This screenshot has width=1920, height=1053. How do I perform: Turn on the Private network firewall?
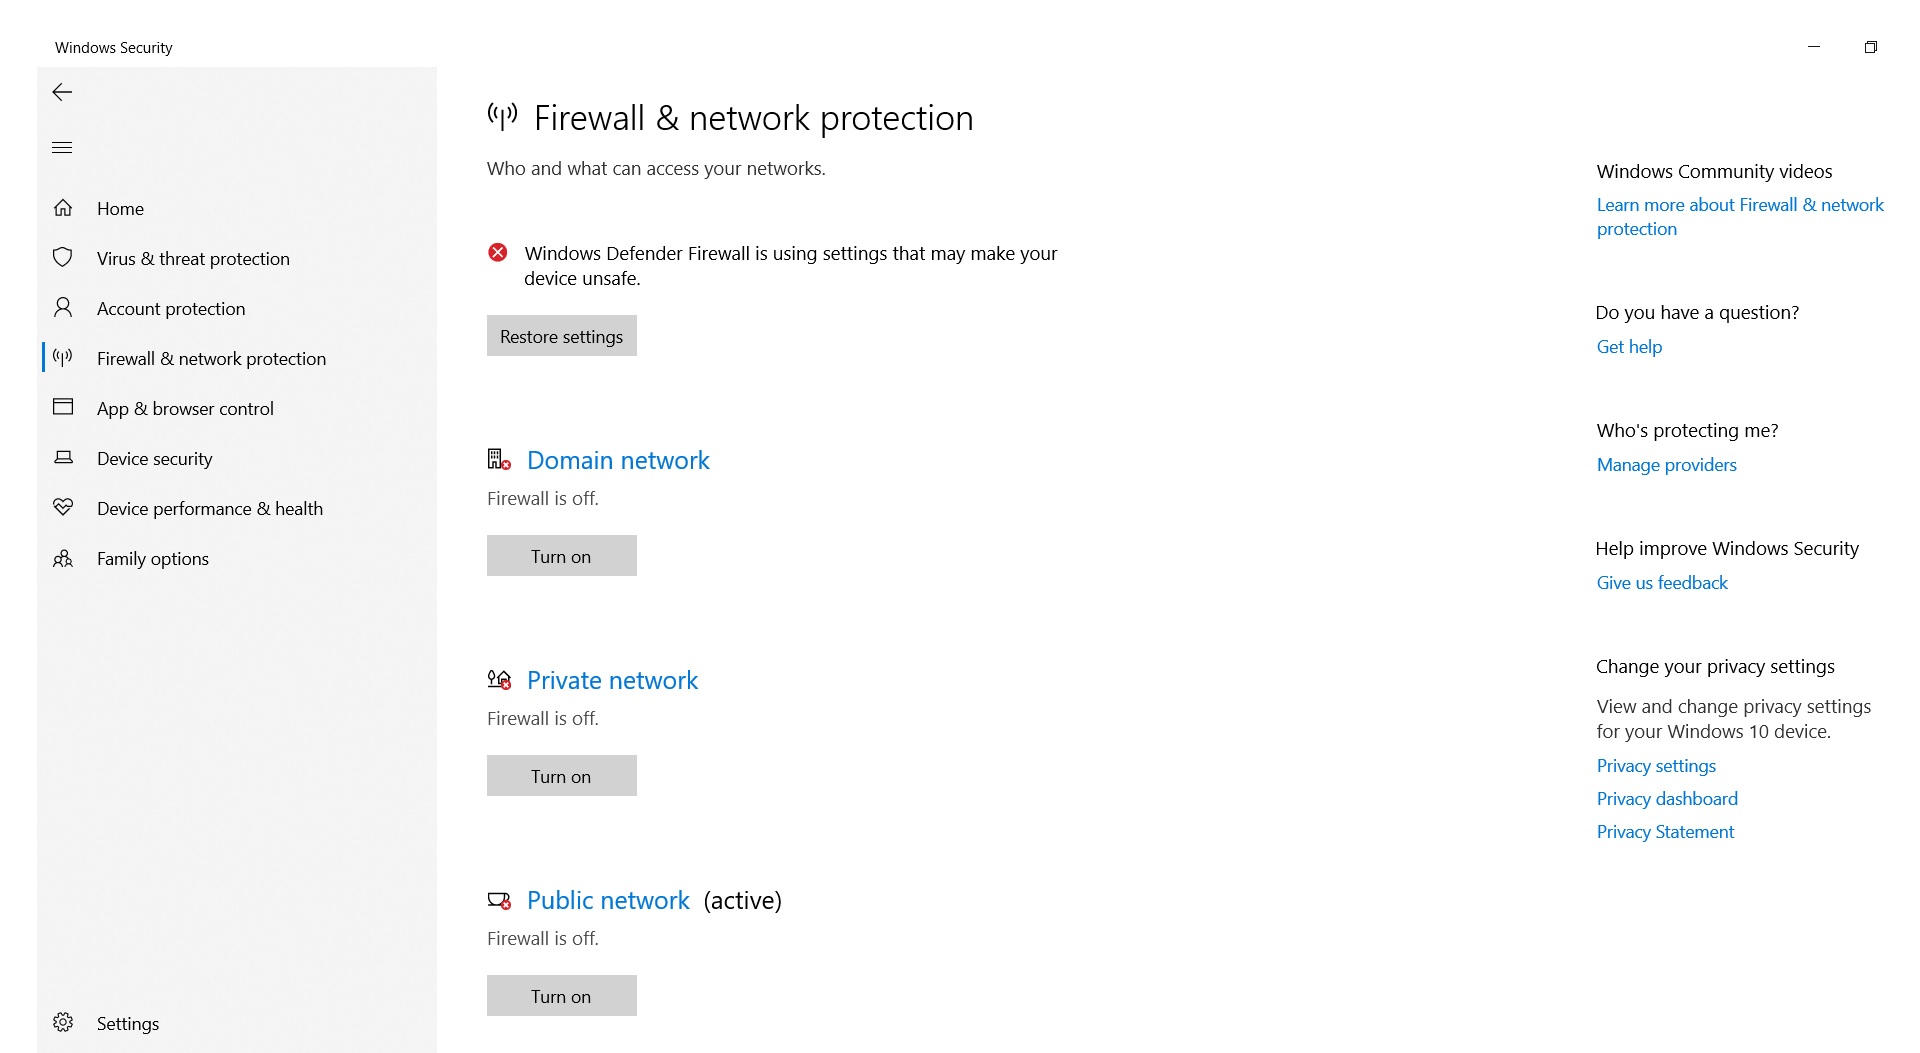[x=562, y=776]
